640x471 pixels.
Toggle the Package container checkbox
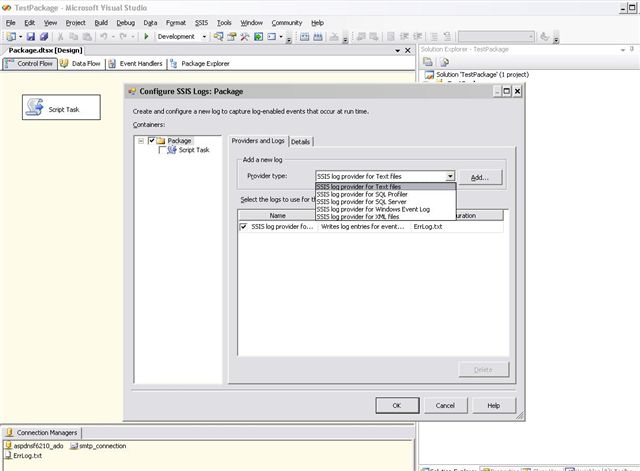151,141
